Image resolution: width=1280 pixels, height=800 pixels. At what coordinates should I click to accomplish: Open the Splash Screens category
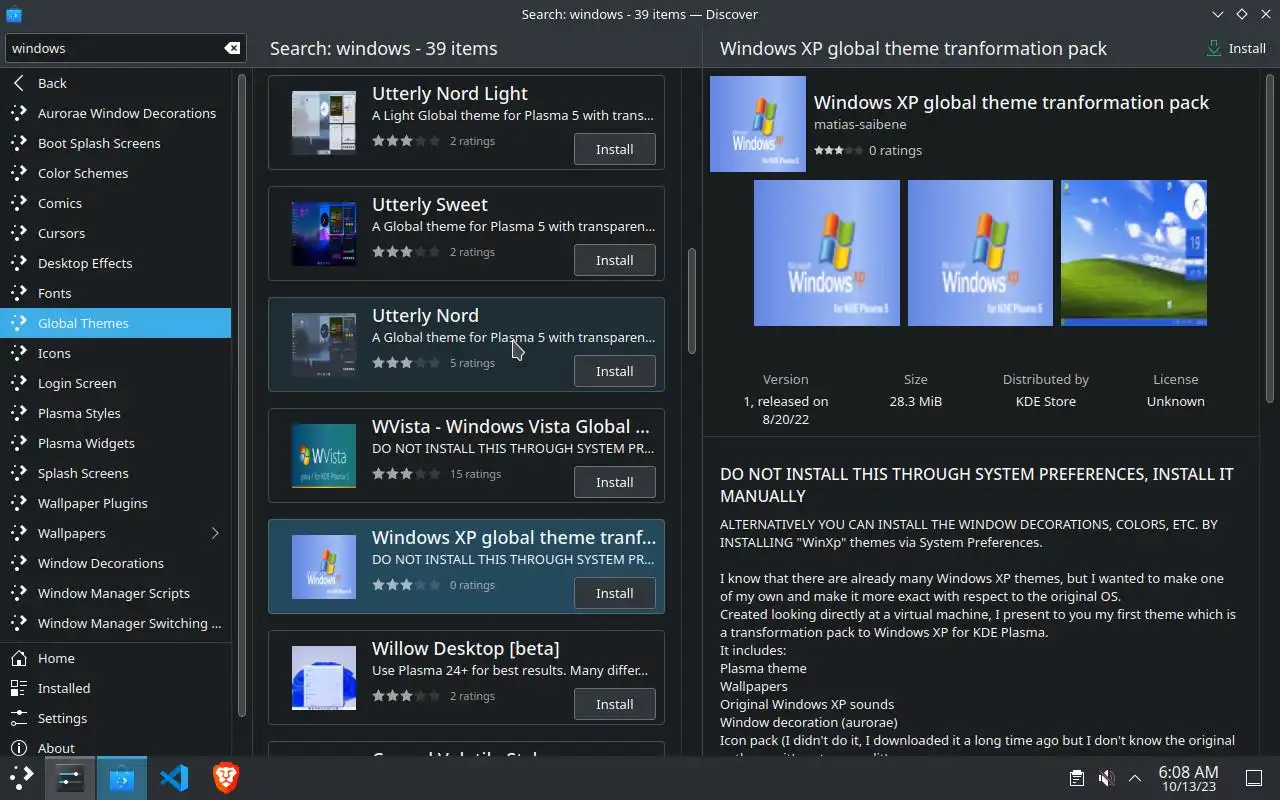pos(115,473)
